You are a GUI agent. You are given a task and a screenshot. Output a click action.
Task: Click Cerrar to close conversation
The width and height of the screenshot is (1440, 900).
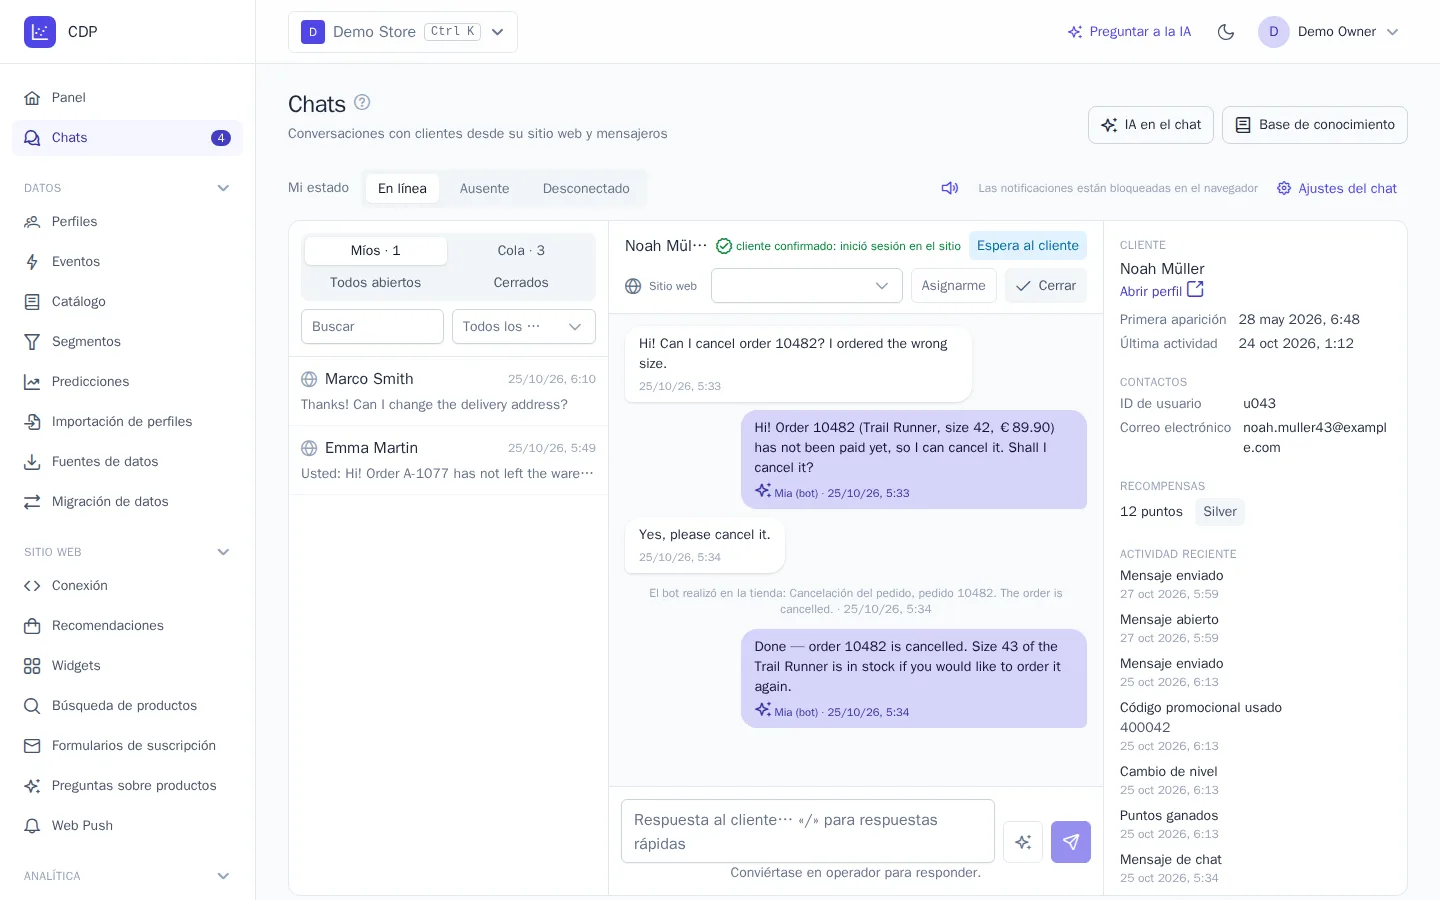click(1046, 286)
